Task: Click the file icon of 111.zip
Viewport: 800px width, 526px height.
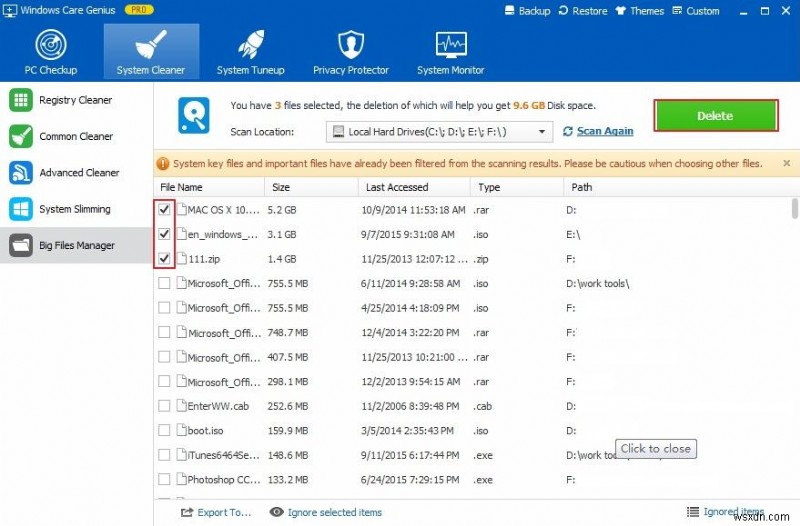Action: click(182, 259)
